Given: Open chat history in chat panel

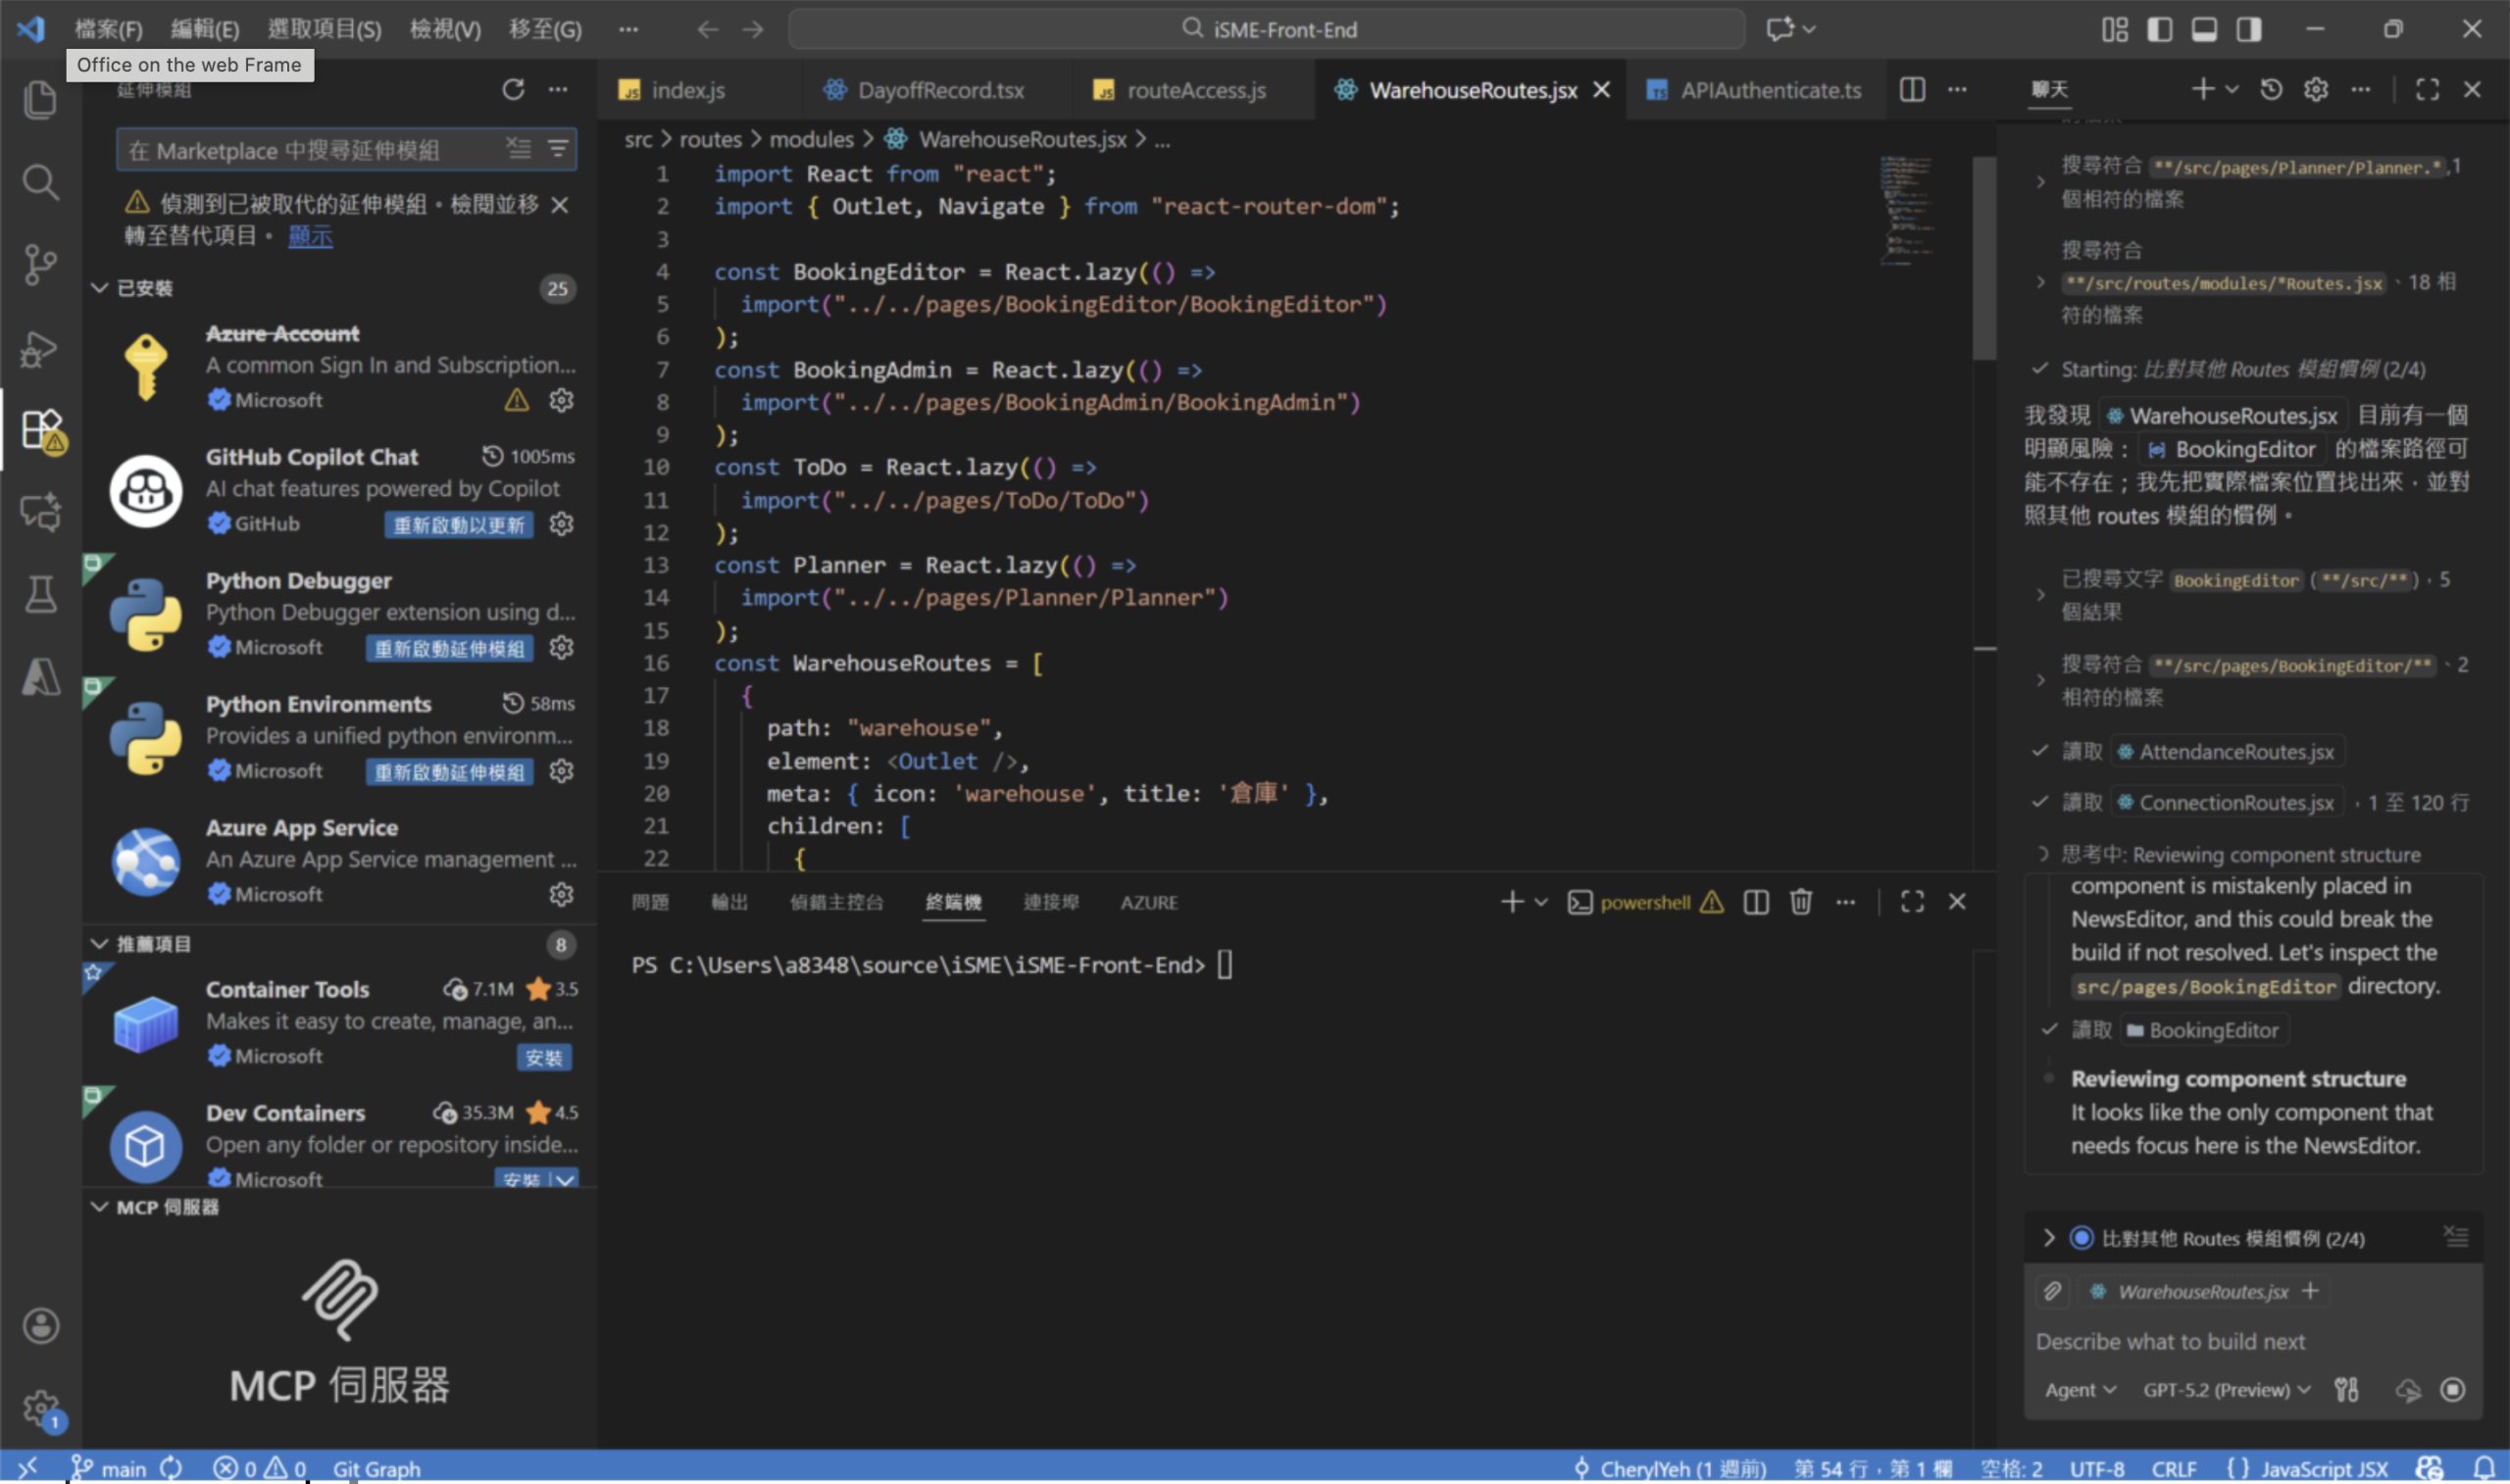Looking at the screenshot, I should coord(2271,90).
